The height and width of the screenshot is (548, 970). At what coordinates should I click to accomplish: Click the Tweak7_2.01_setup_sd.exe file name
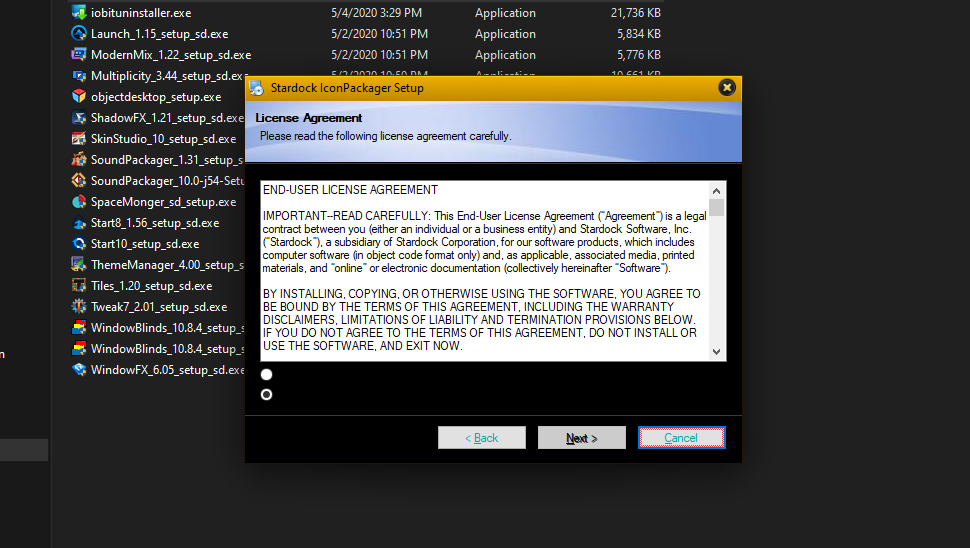pyautogui.click(x=158, y=307)
